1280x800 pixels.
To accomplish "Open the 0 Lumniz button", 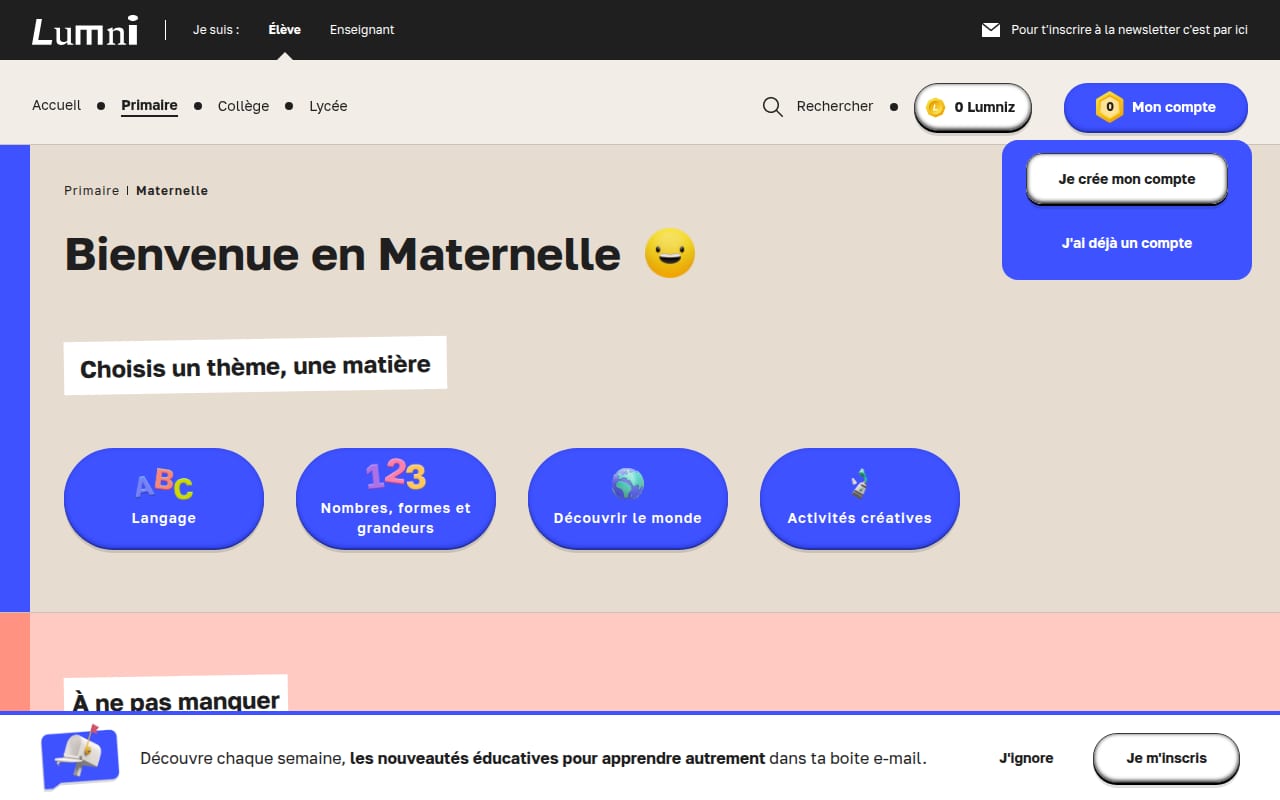I will click(973, 107).
